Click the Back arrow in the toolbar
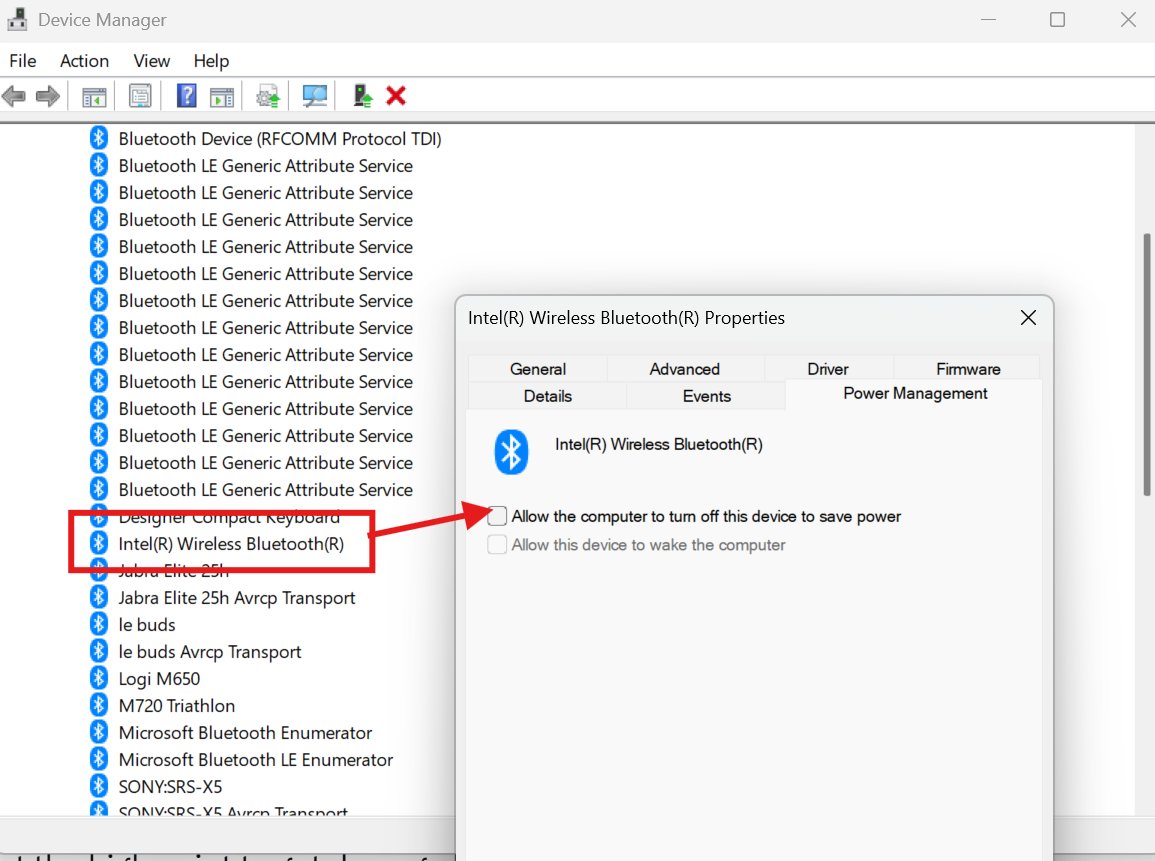This screenshot has width=1155, height=861. click(14, 96)
